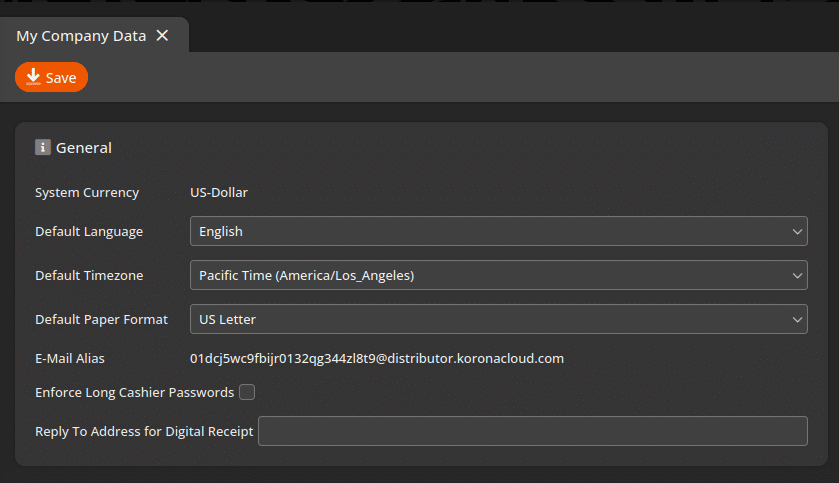
Task: Click the General section heading
Action: 84,148
